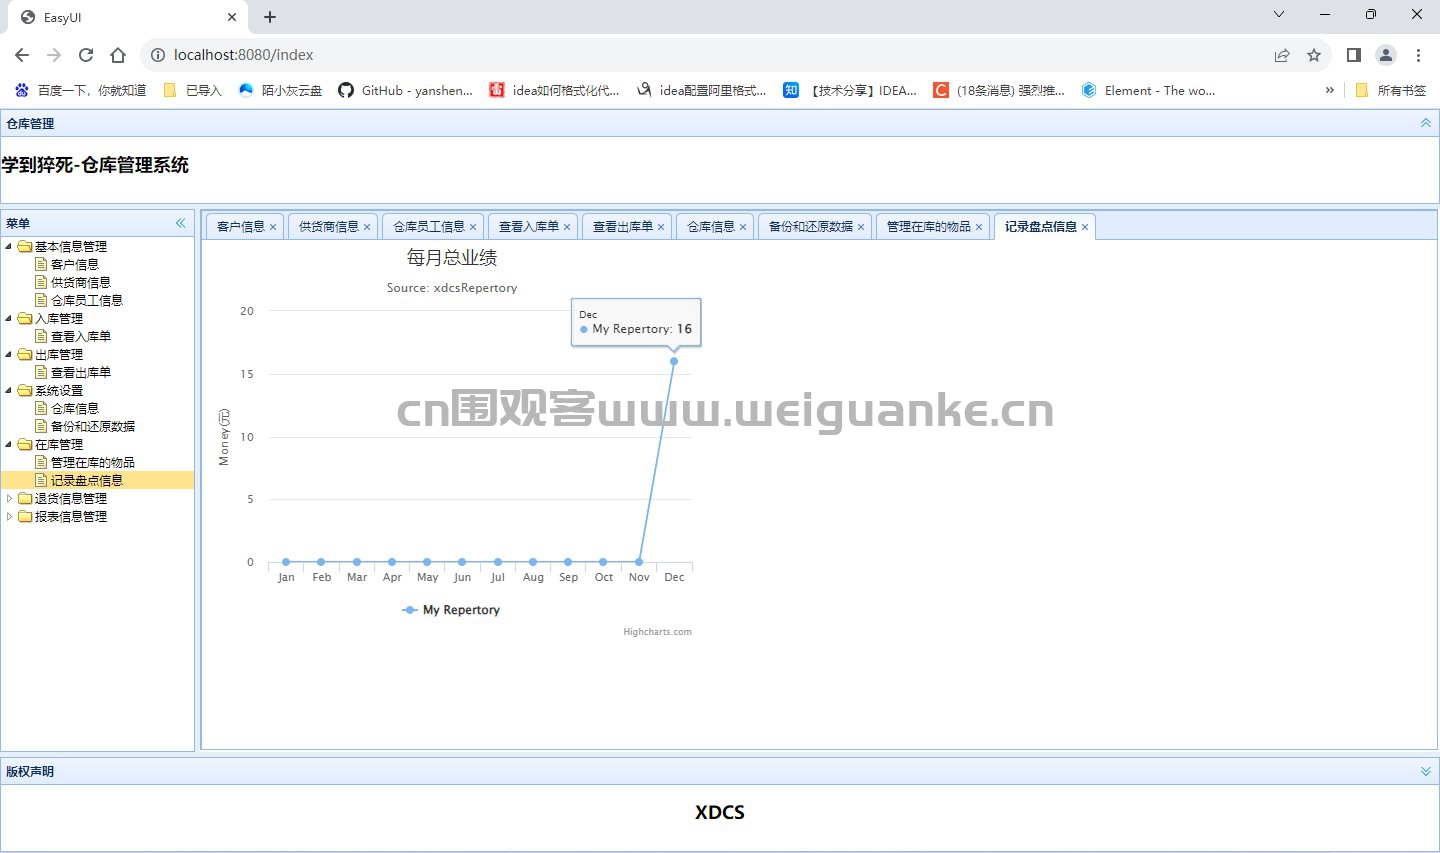Reload the localhost page
Screen dimensions: 1440x853
(x=86, y=55)
